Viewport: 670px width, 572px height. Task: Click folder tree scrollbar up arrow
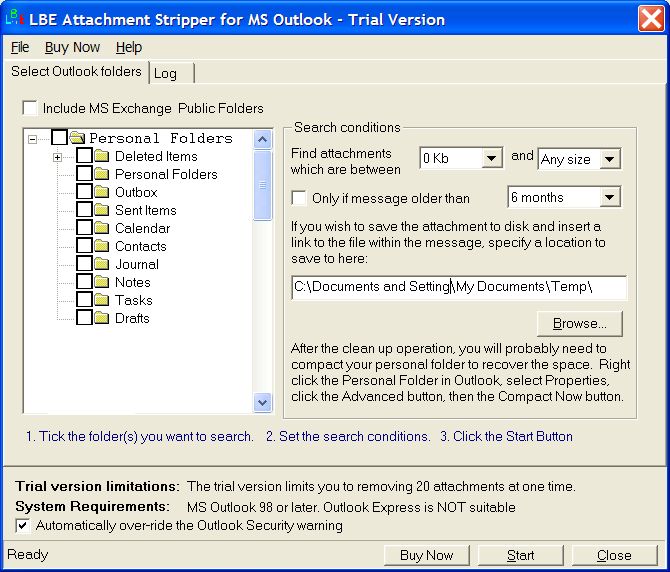pyautogui.click(x=262, y=139)
